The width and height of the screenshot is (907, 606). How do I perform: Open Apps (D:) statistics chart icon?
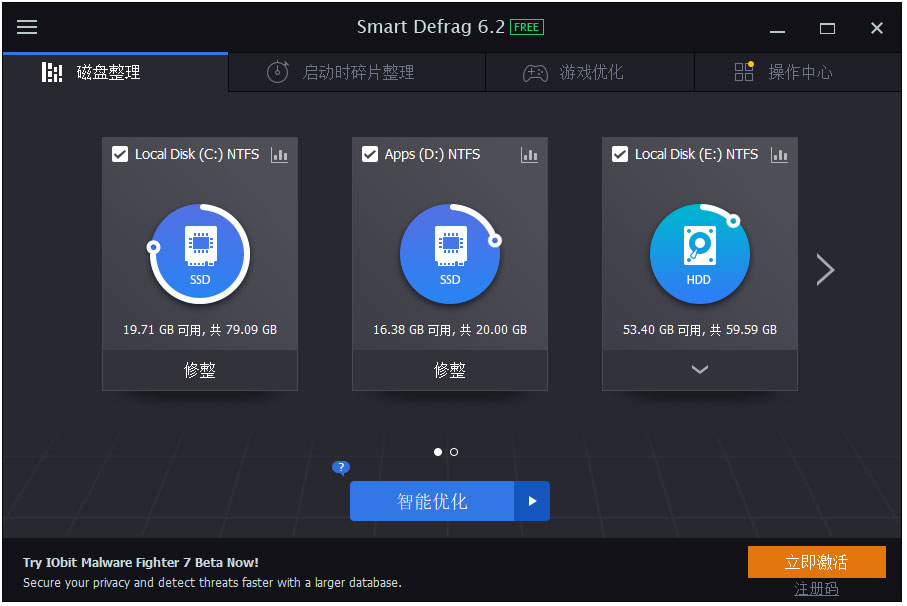(530, 155)
